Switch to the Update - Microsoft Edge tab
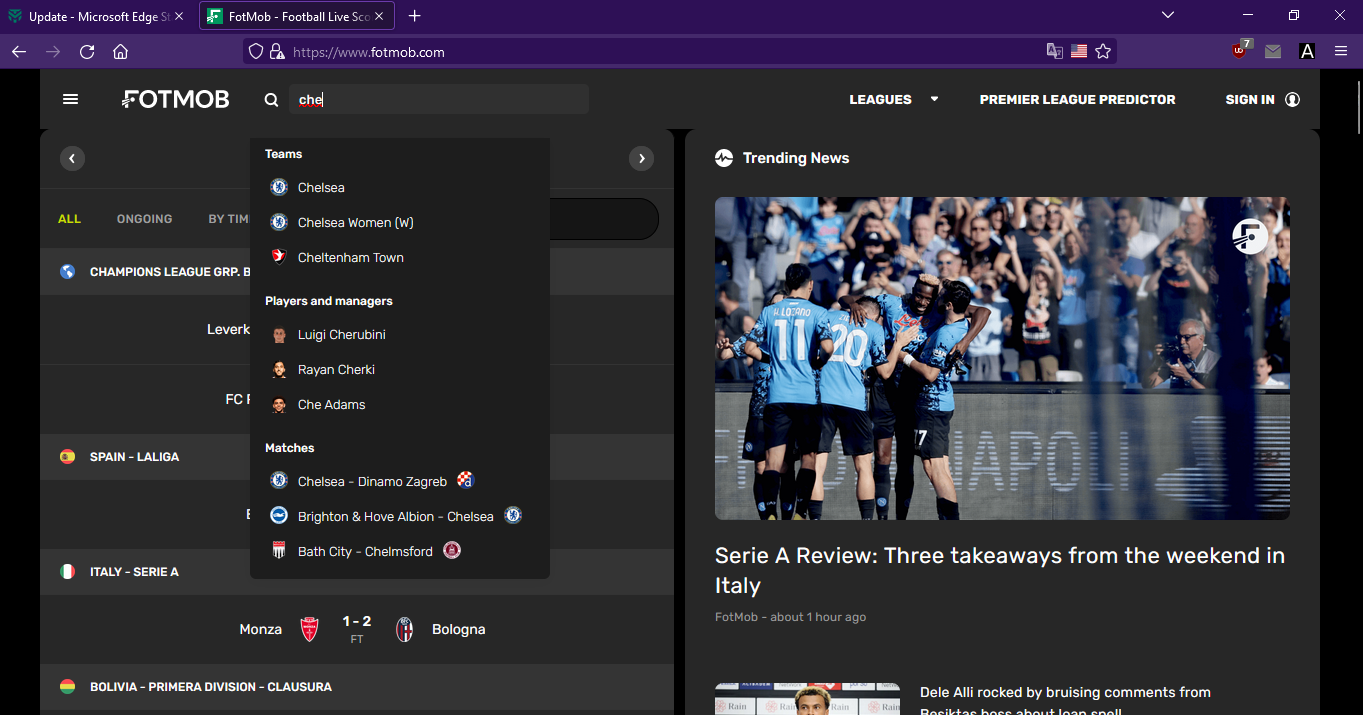This screenshot has width=1363, height=715. [x=95, y=16]
